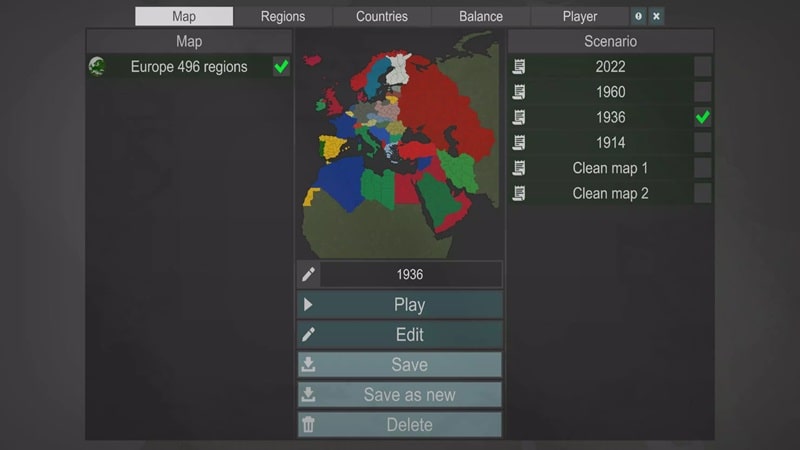Click the info icon next to Player tab
This screenshot has height=450, width=800.
pyautogui.click(x=638, y=17)
